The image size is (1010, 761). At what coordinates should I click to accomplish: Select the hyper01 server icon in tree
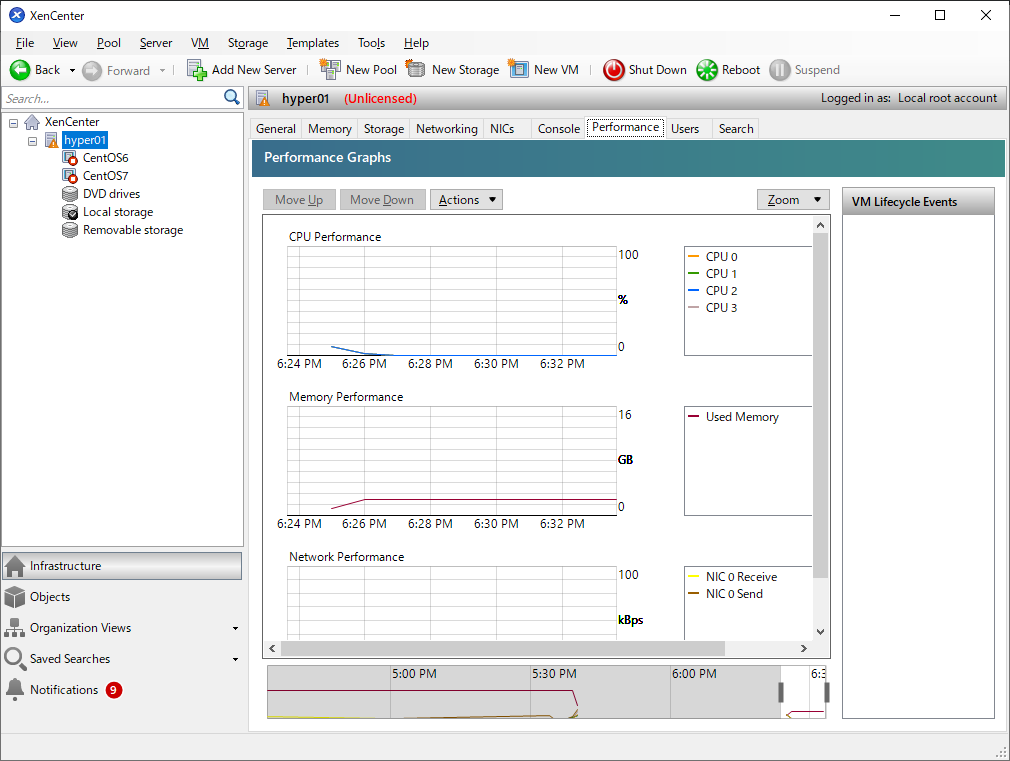52,140
